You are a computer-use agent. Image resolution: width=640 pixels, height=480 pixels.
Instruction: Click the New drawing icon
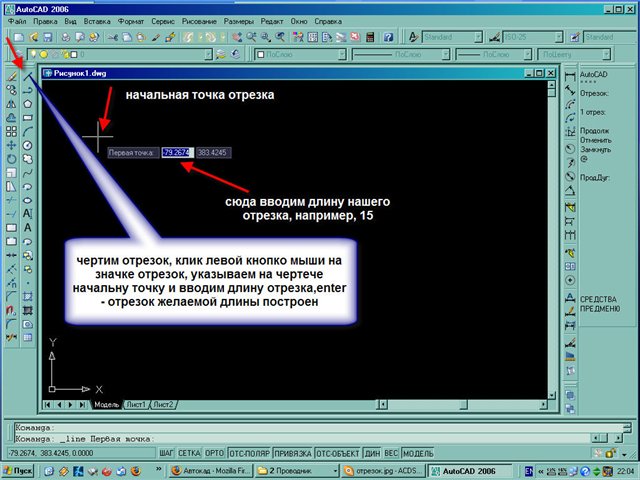(10, 35)
